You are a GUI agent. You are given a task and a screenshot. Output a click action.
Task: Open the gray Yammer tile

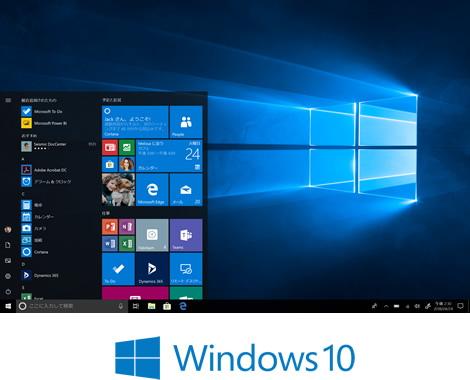152,235
